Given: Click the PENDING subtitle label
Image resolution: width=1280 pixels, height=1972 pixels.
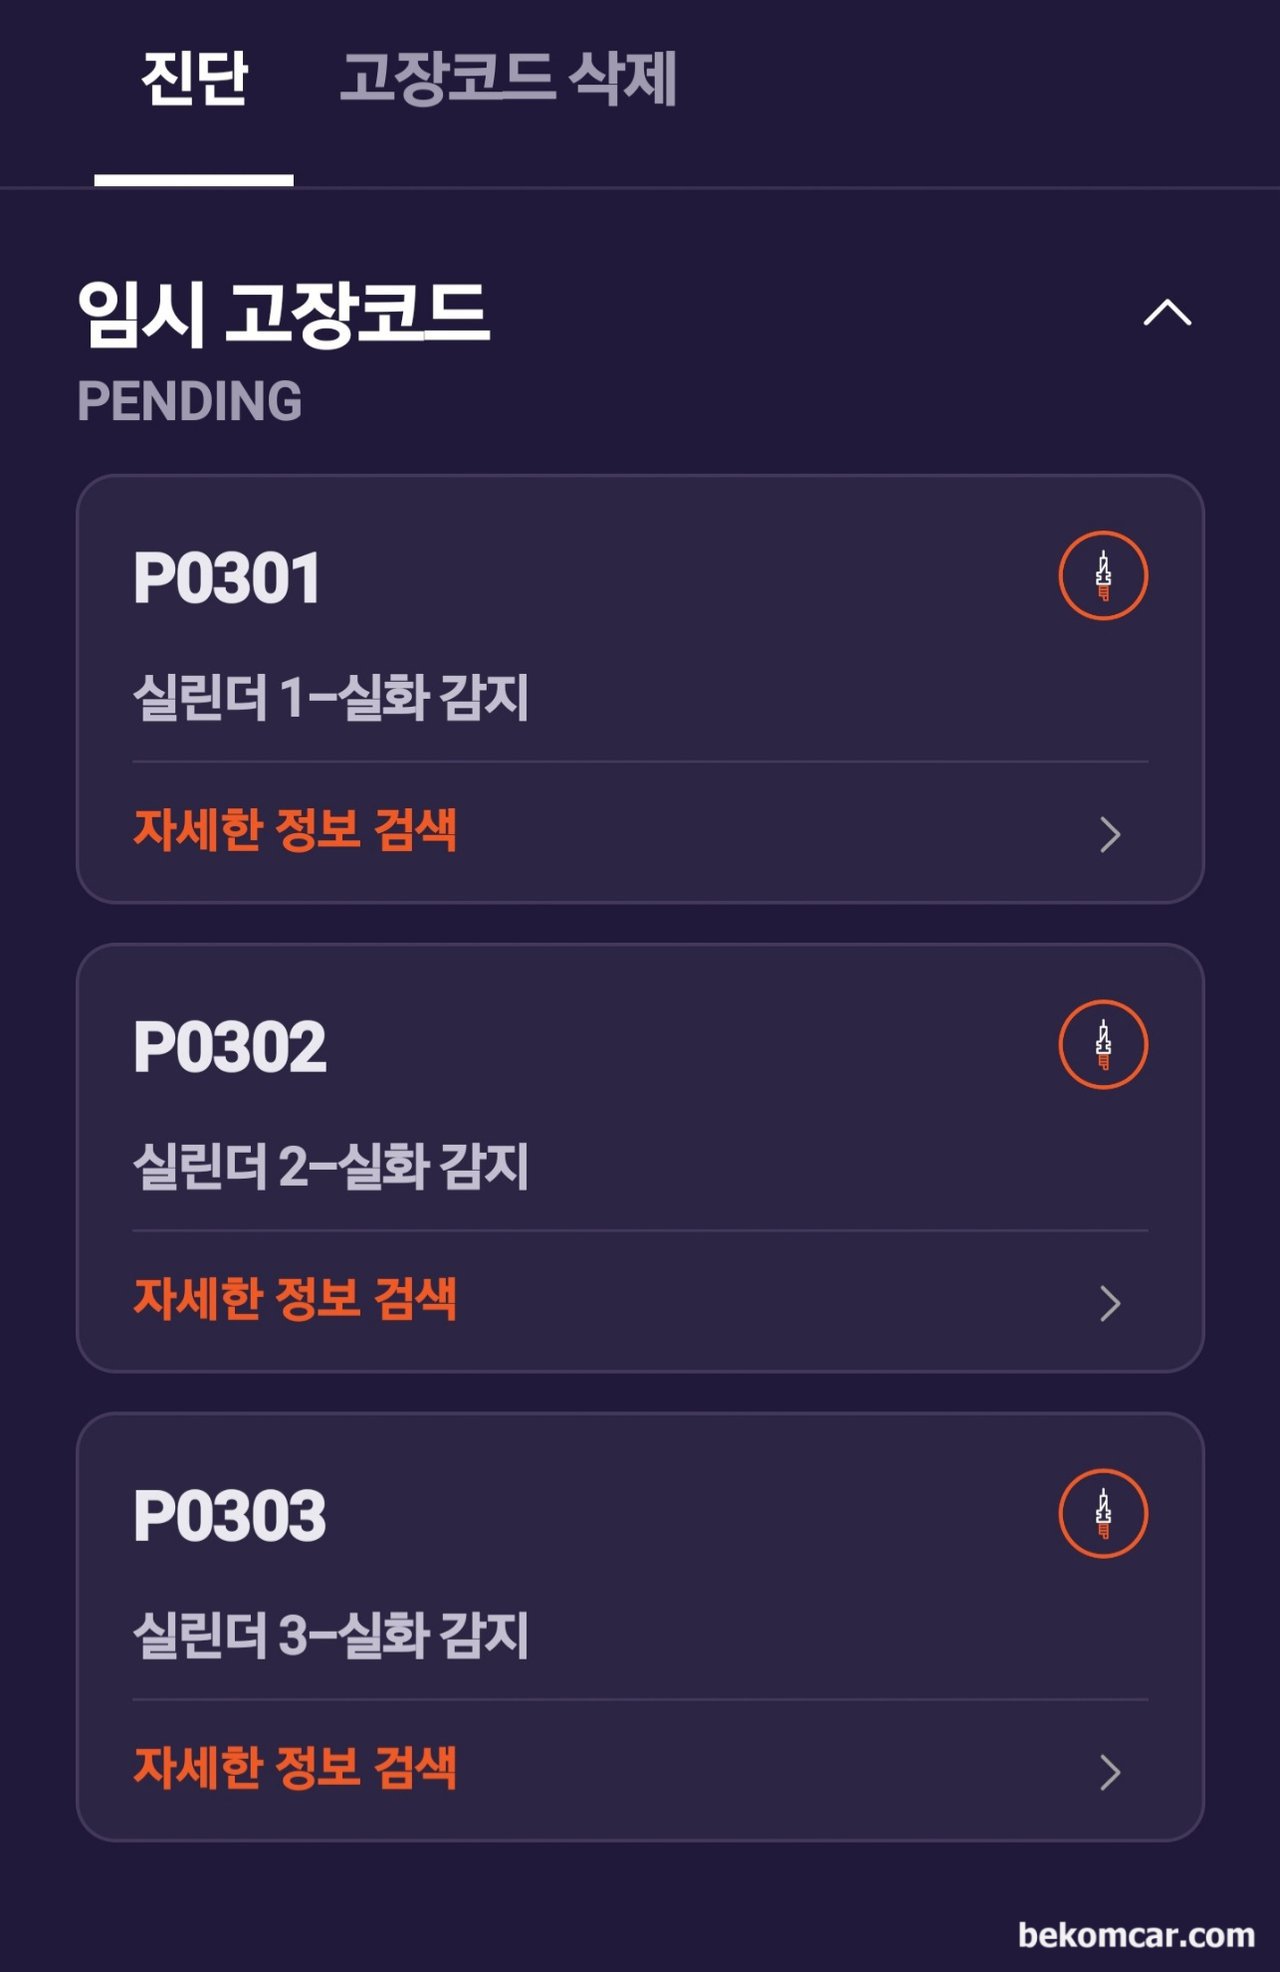Looking at the screenshot, I should coord(189,401).
